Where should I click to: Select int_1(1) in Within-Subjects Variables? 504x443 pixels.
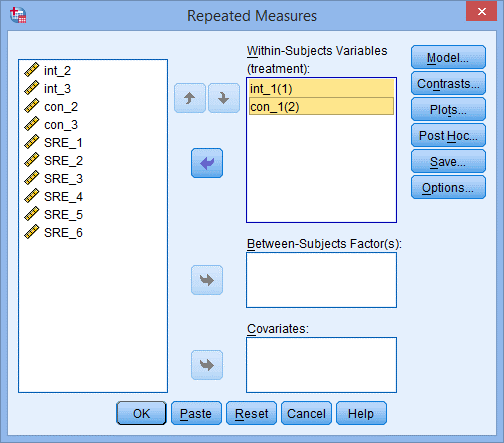[x=321, y=89]
